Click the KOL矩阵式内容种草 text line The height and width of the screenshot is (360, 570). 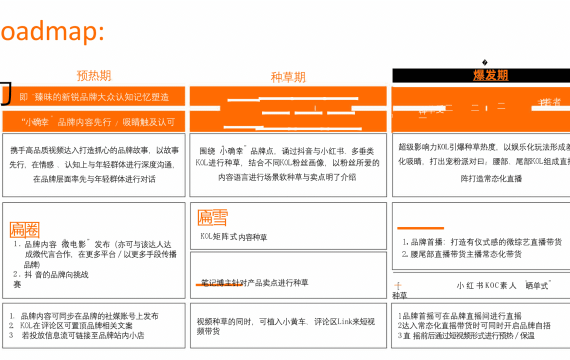pyautogui.click(x=234, y=237)
